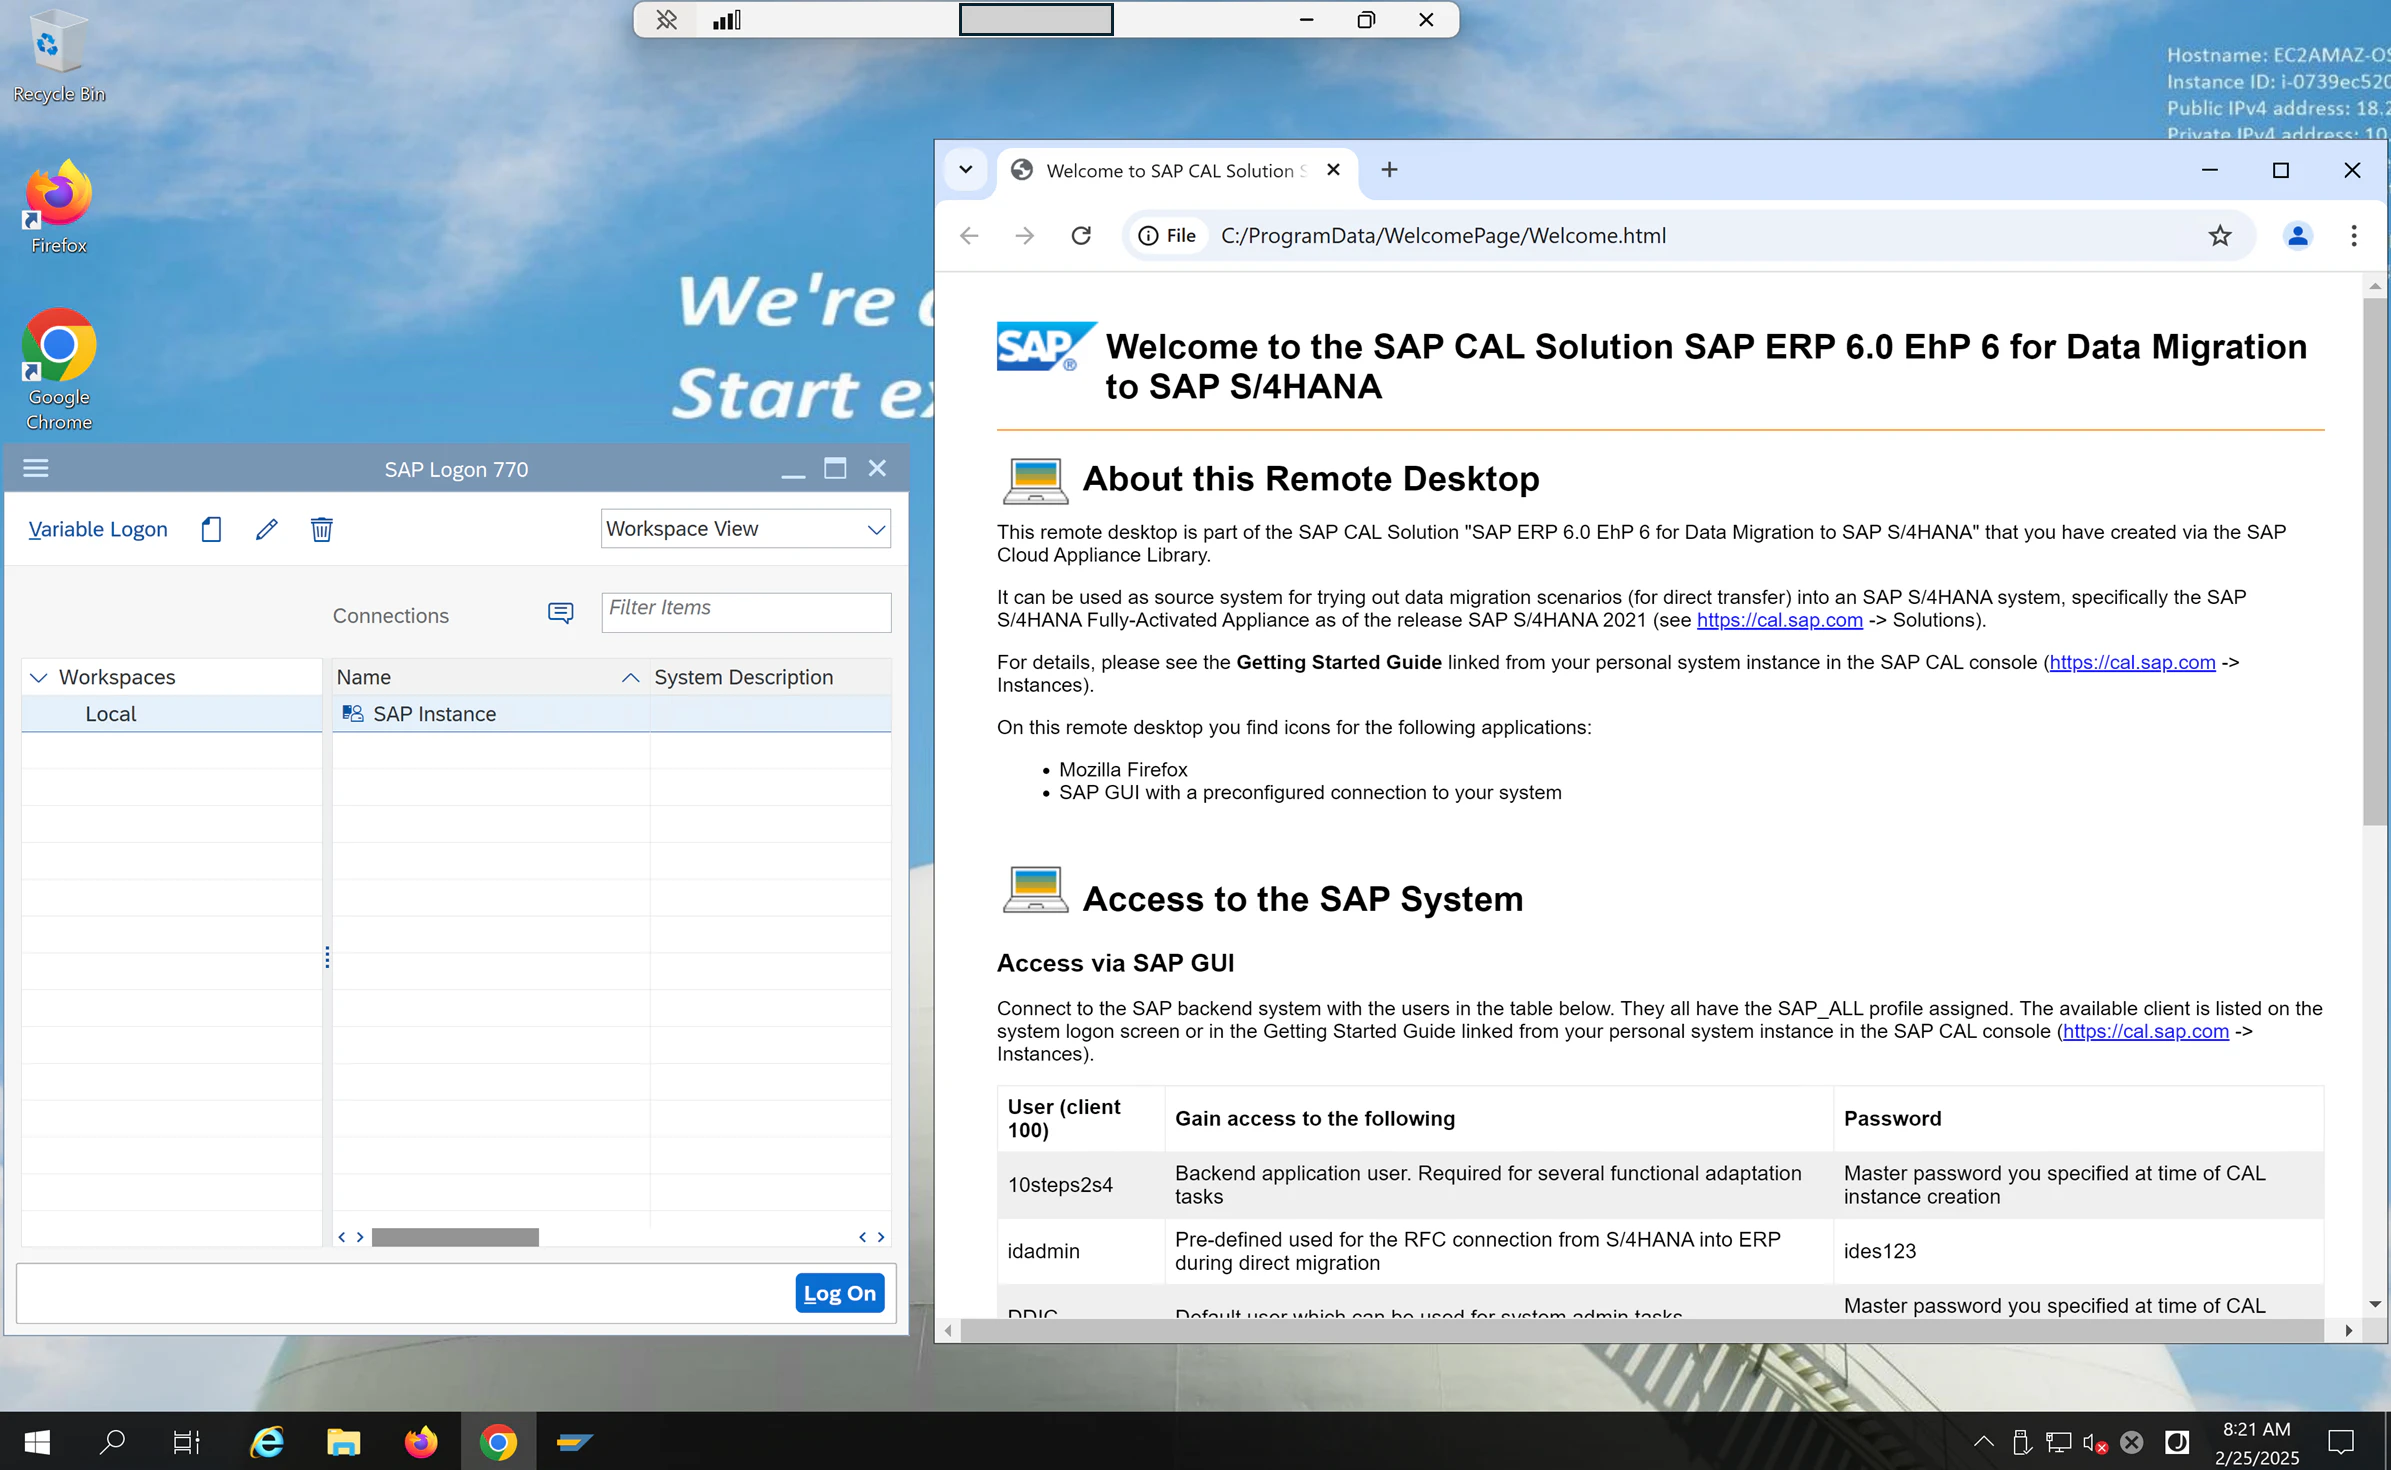Screen dimensions: 2391x1470
Task: Open Chrome's three-dot menu
Action: [x=2353, y=236]
